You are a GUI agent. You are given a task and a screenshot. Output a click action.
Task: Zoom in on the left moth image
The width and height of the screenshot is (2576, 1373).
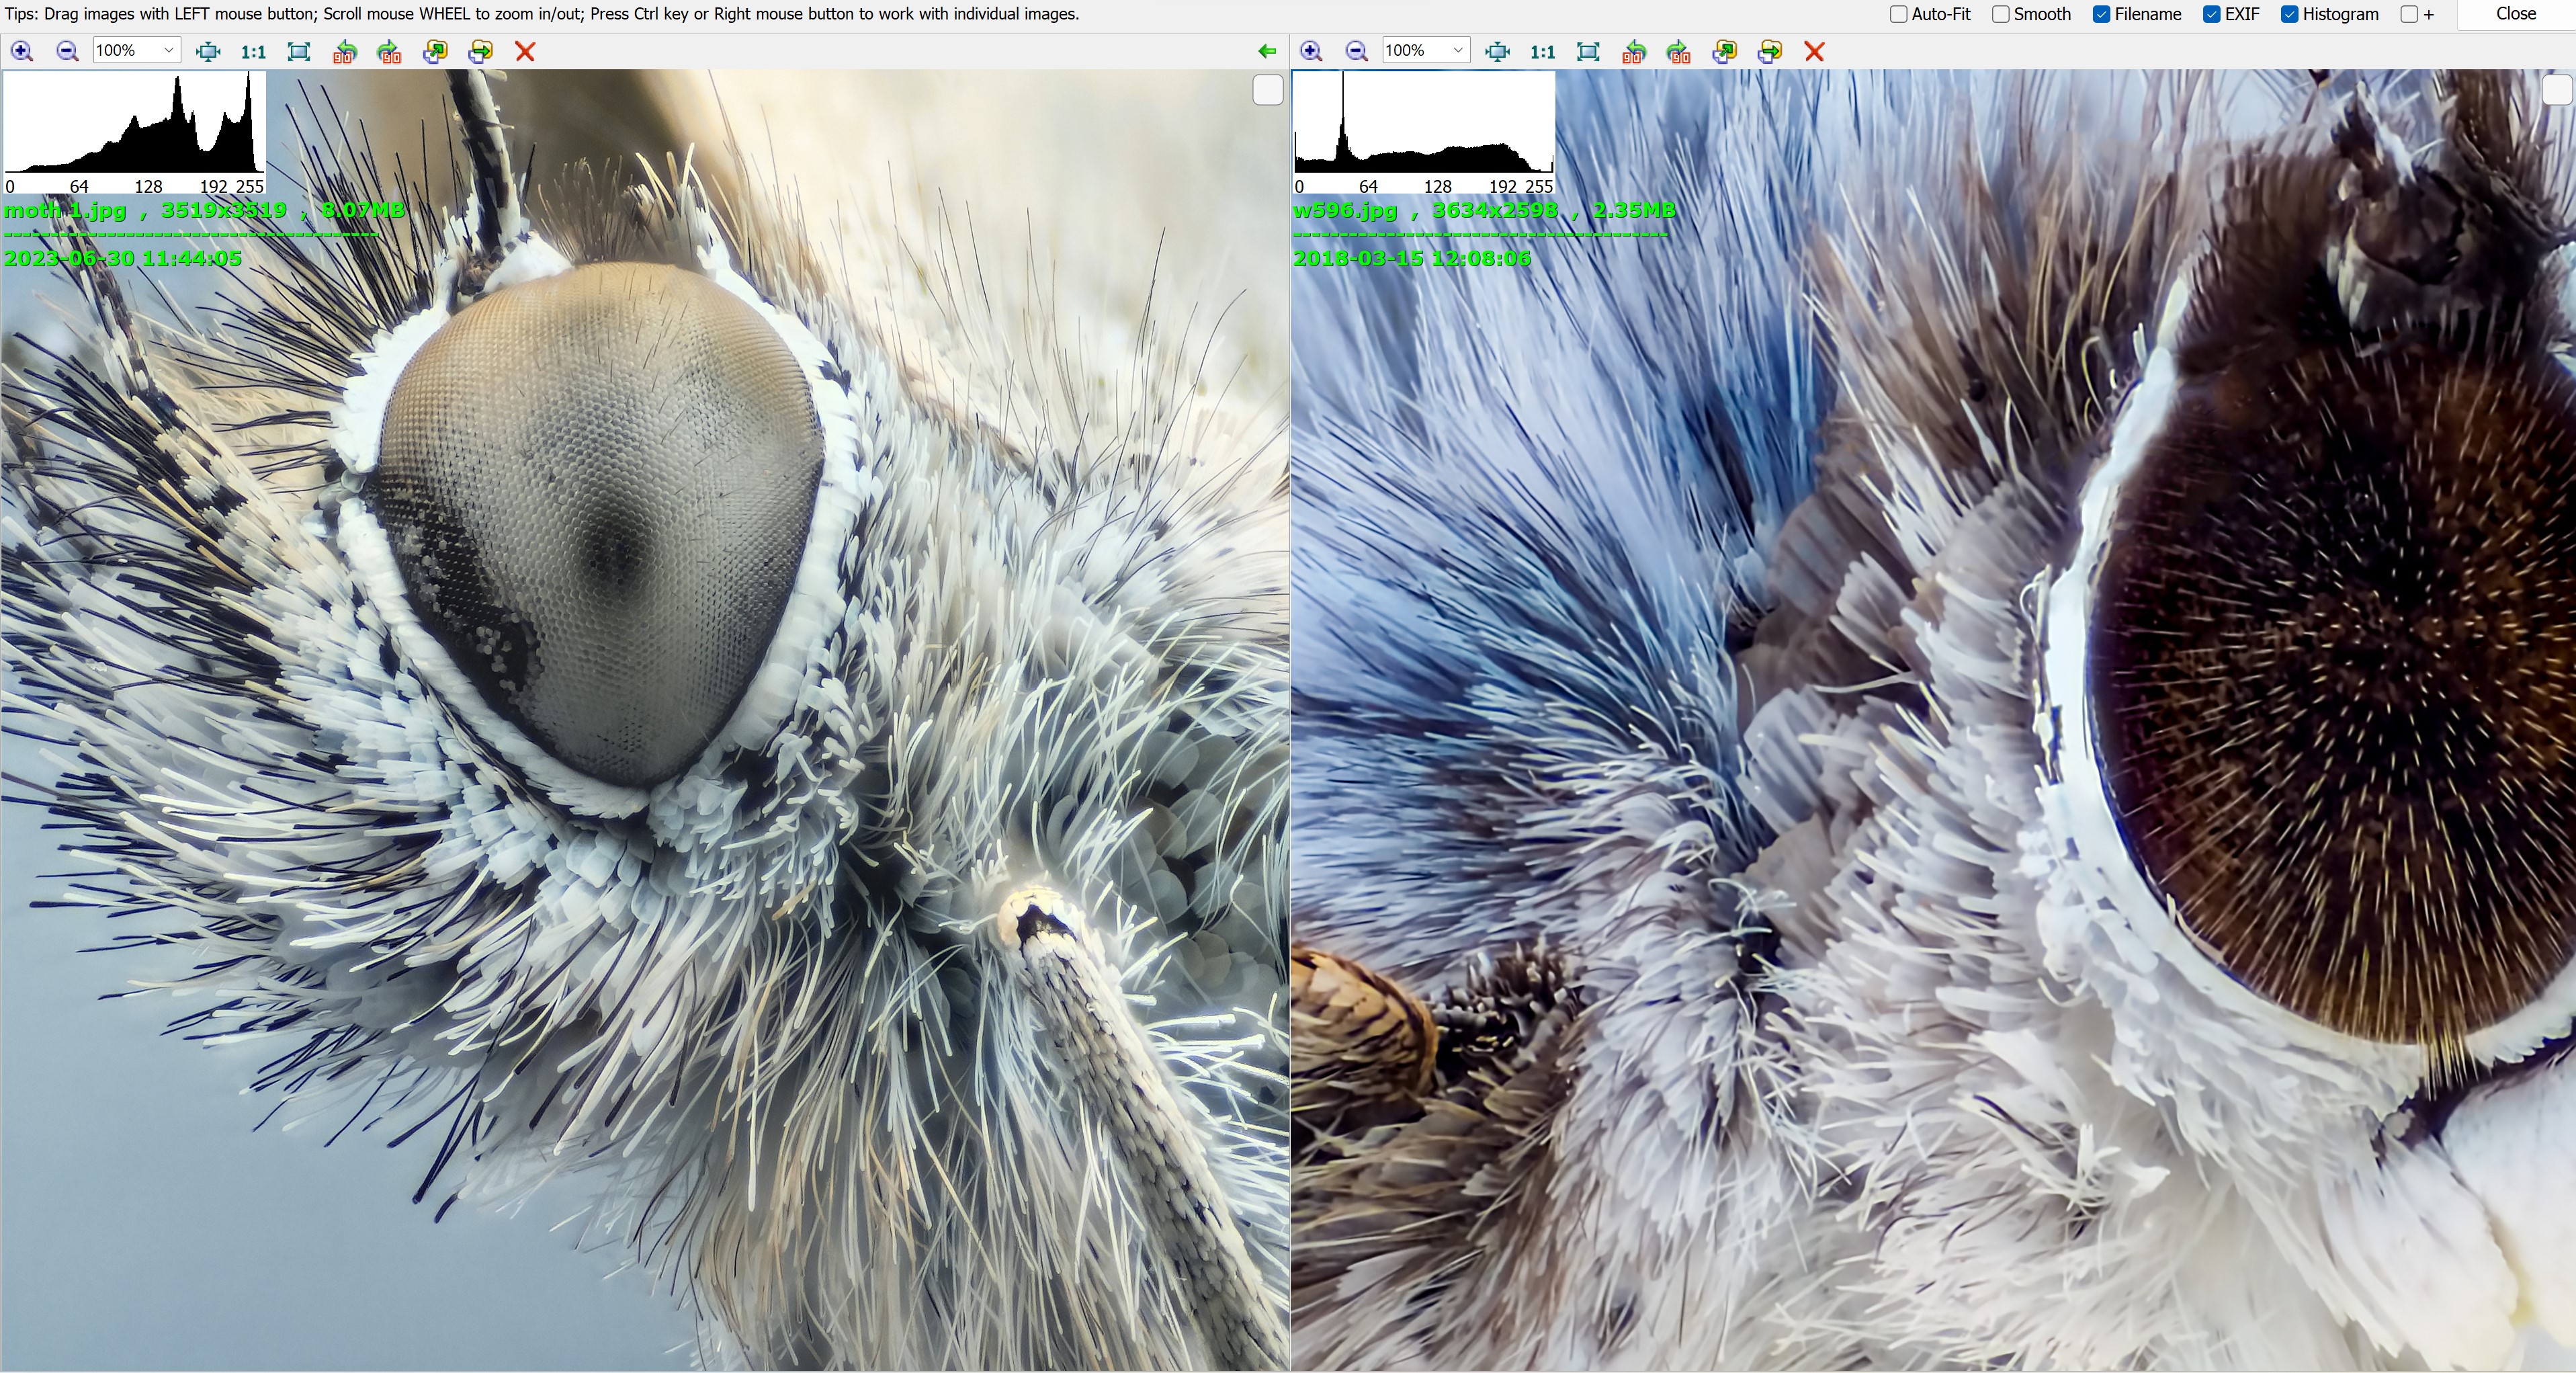coord(22,51)
